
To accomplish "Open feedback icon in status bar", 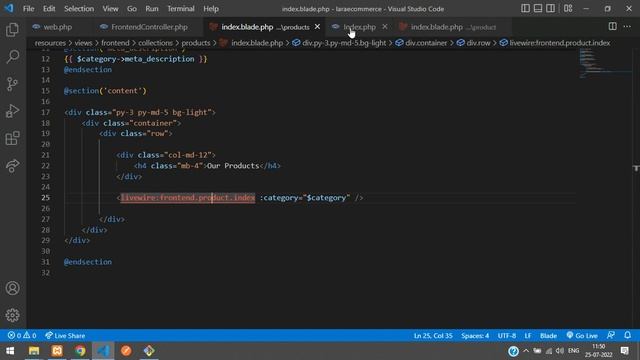I will 611,336.
